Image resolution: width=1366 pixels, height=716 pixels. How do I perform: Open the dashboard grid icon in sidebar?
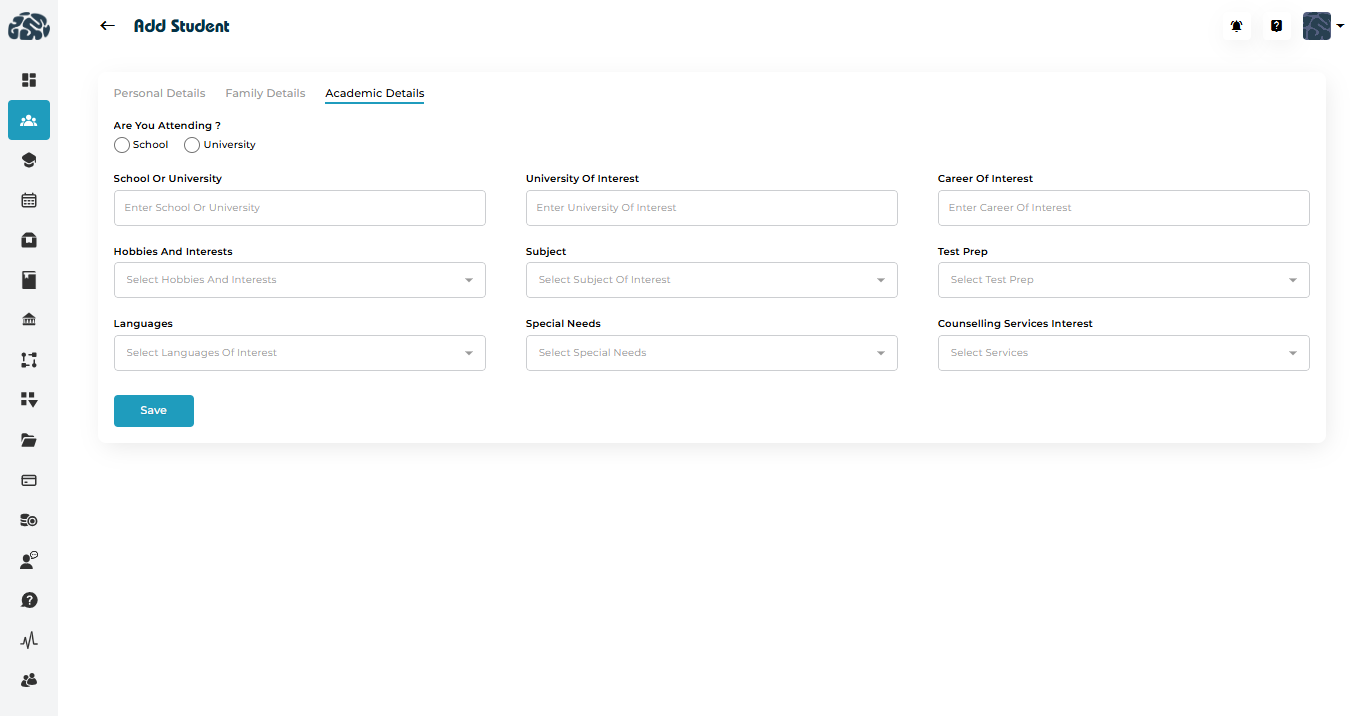[x=29, y=80]
